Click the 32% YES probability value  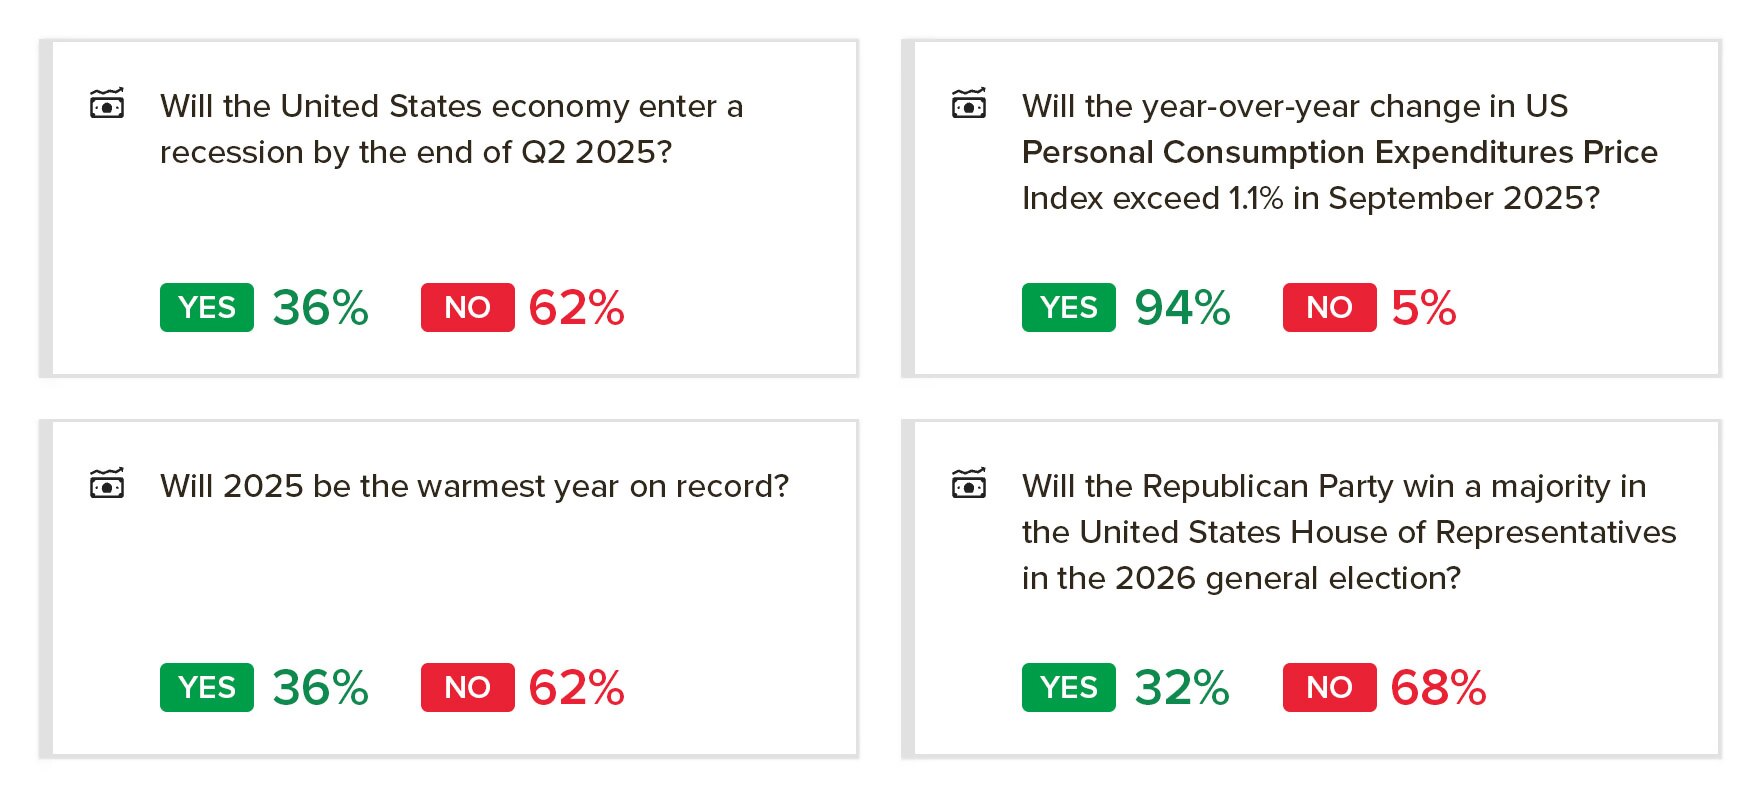[1182, 688]
